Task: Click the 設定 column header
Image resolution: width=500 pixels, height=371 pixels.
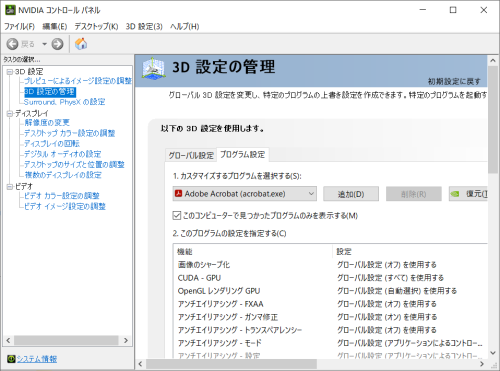Action: (x=410, y=252)
